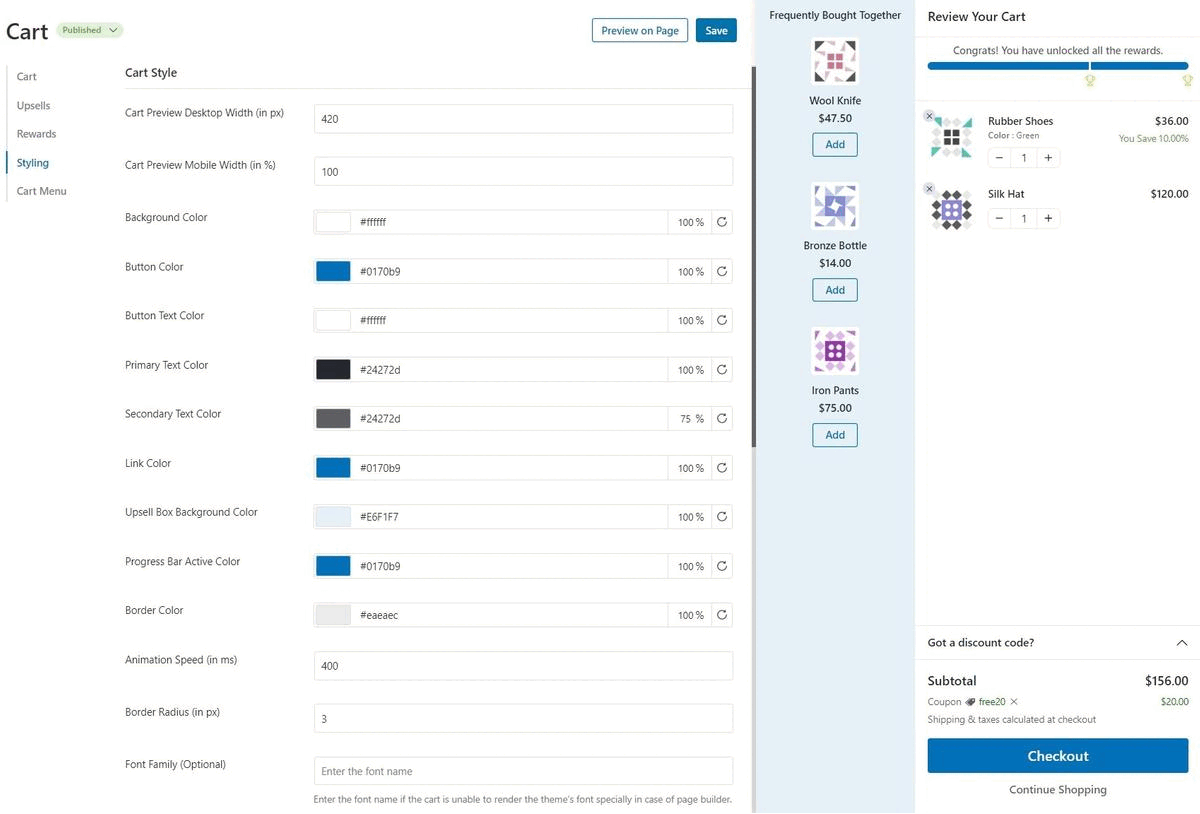Screen dimensions: 1200x814
Task: Decrease Silk Hat quantity
Action: coord(999,218)
